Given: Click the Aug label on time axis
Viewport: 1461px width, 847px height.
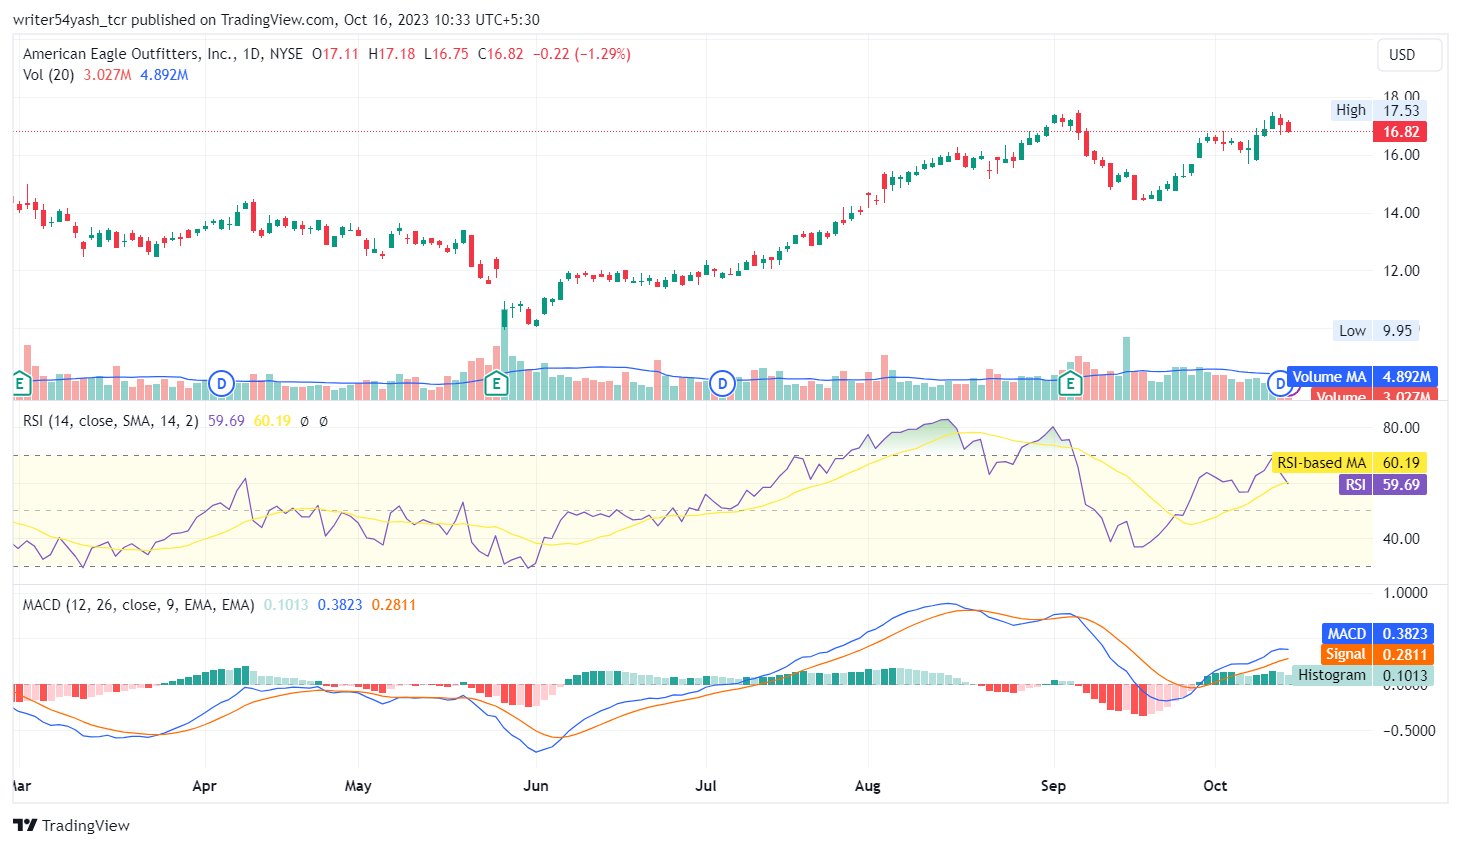Looking at the screenshot, I should pyautogui.click(x=868, y=786).
